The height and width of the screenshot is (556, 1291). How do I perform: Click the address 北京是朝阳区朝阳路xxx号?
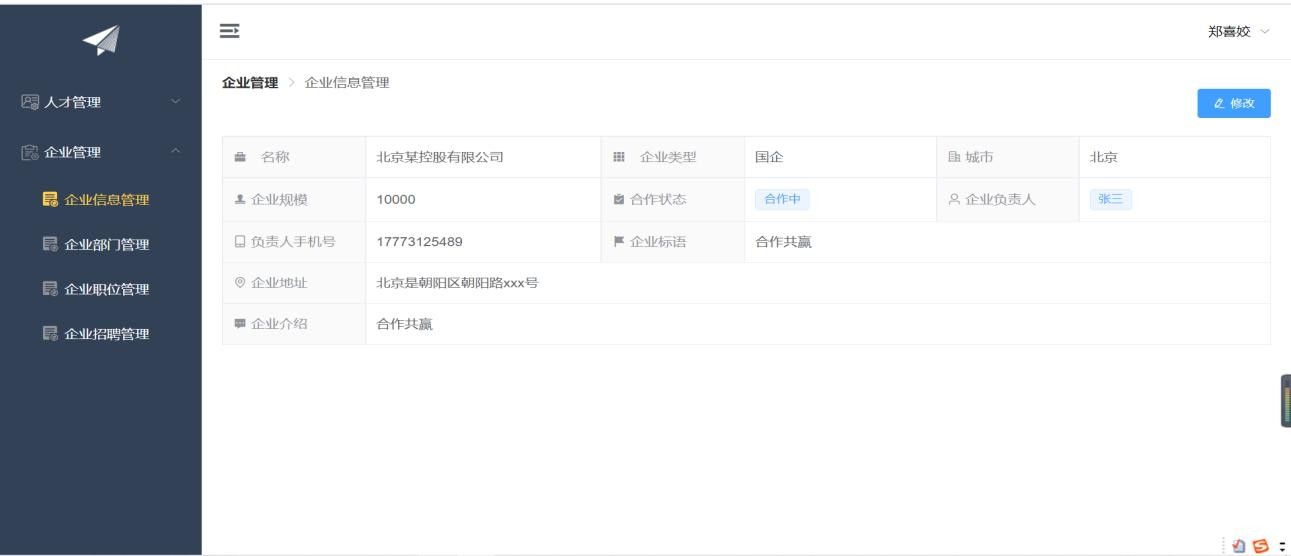(x=457, y=283)
